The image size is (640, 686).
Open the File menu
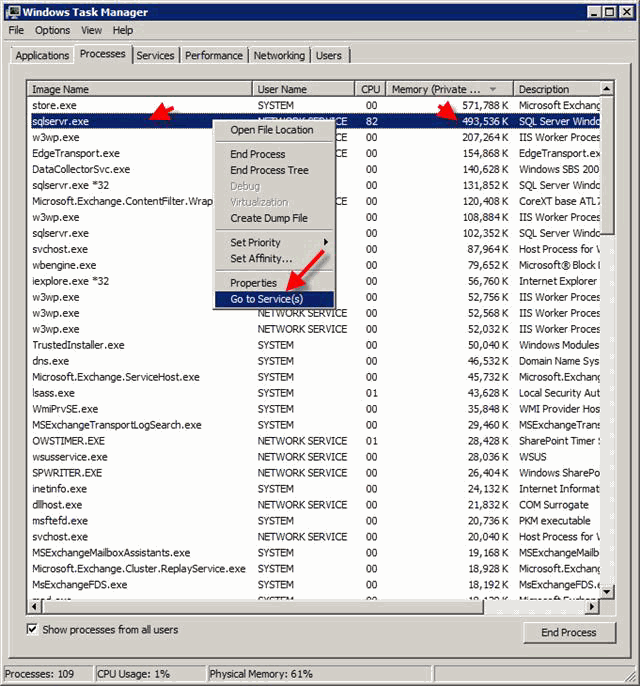click(16, 30)
